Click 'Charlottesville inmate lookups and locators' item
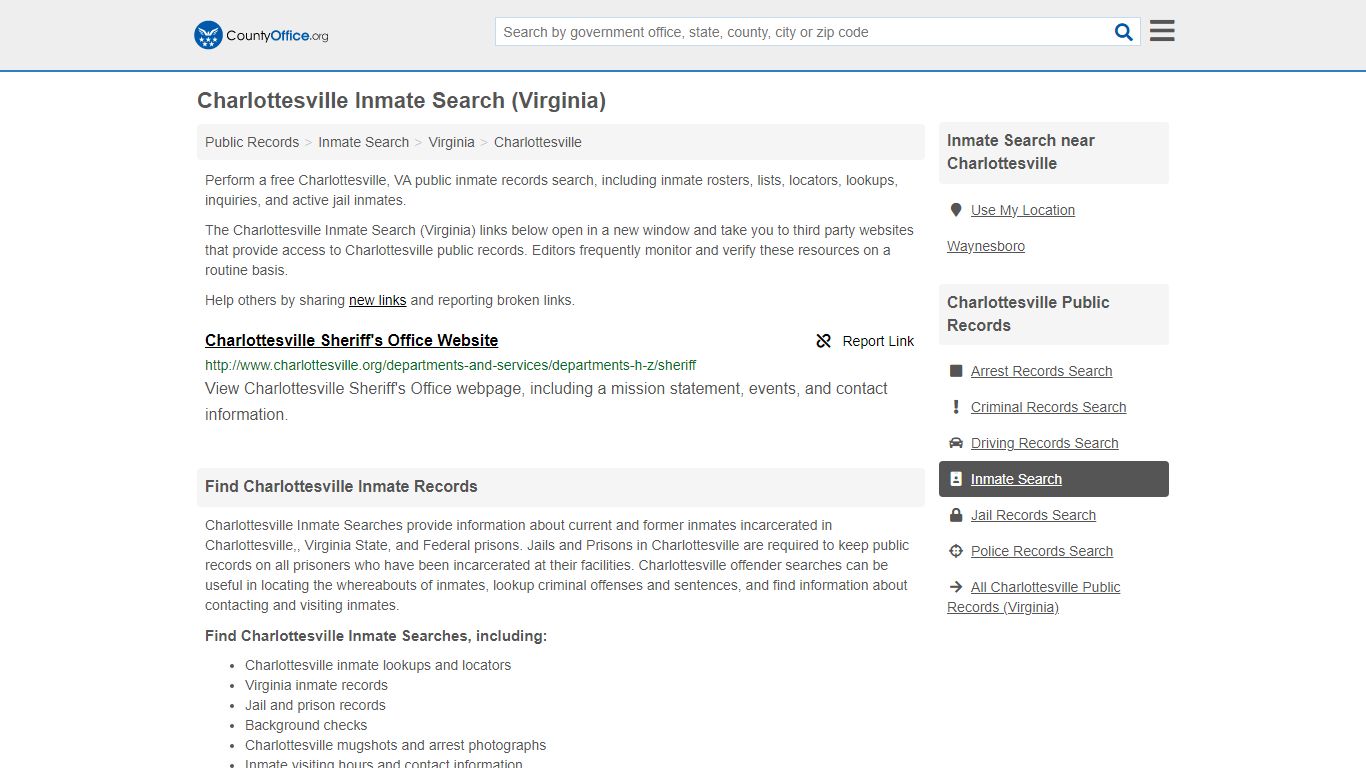 coord(378,665)
